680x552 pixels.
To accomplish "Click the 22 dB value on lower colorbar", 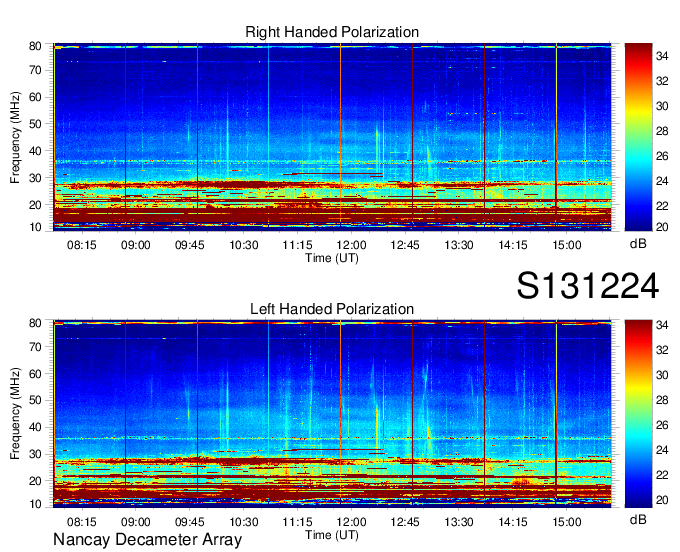I will click(662, 475).
